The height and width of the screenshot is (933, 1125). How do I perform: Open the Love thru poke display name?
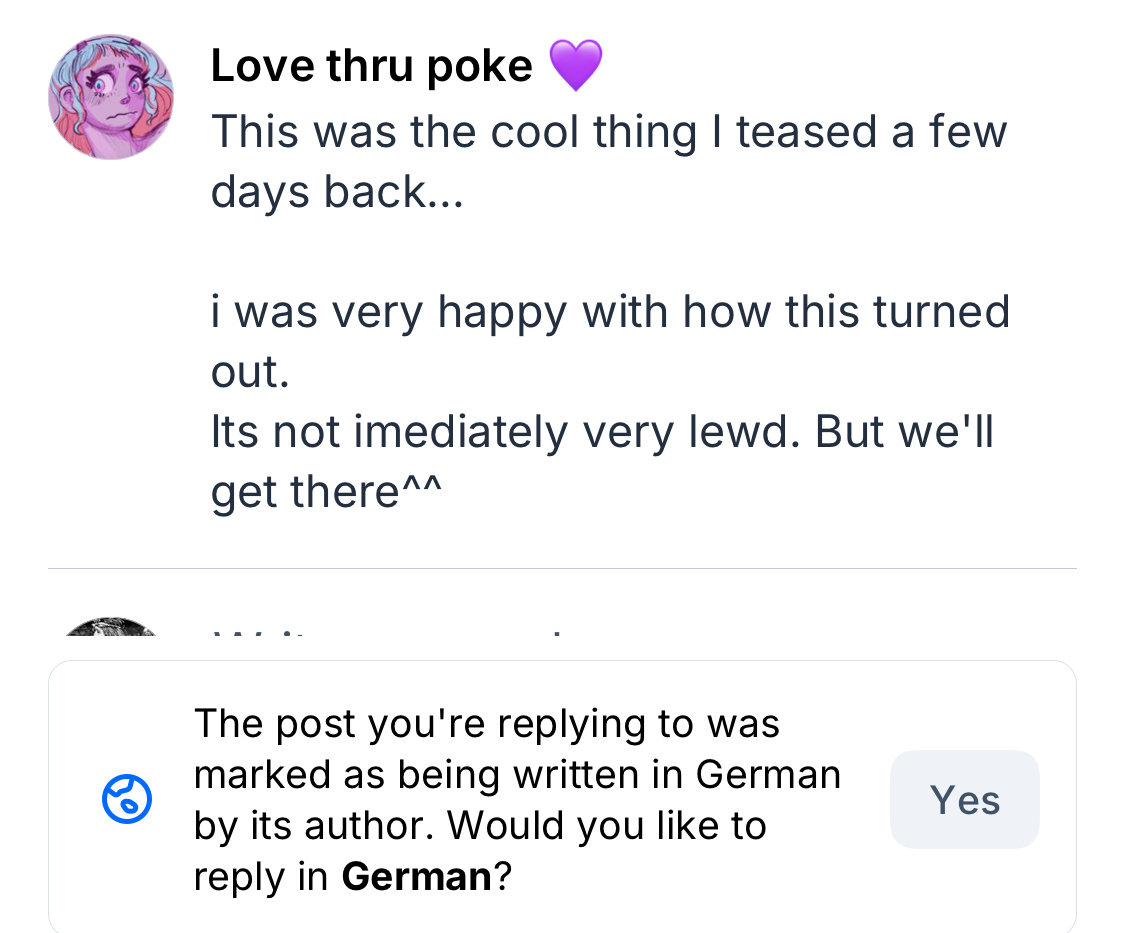(372, 66)
